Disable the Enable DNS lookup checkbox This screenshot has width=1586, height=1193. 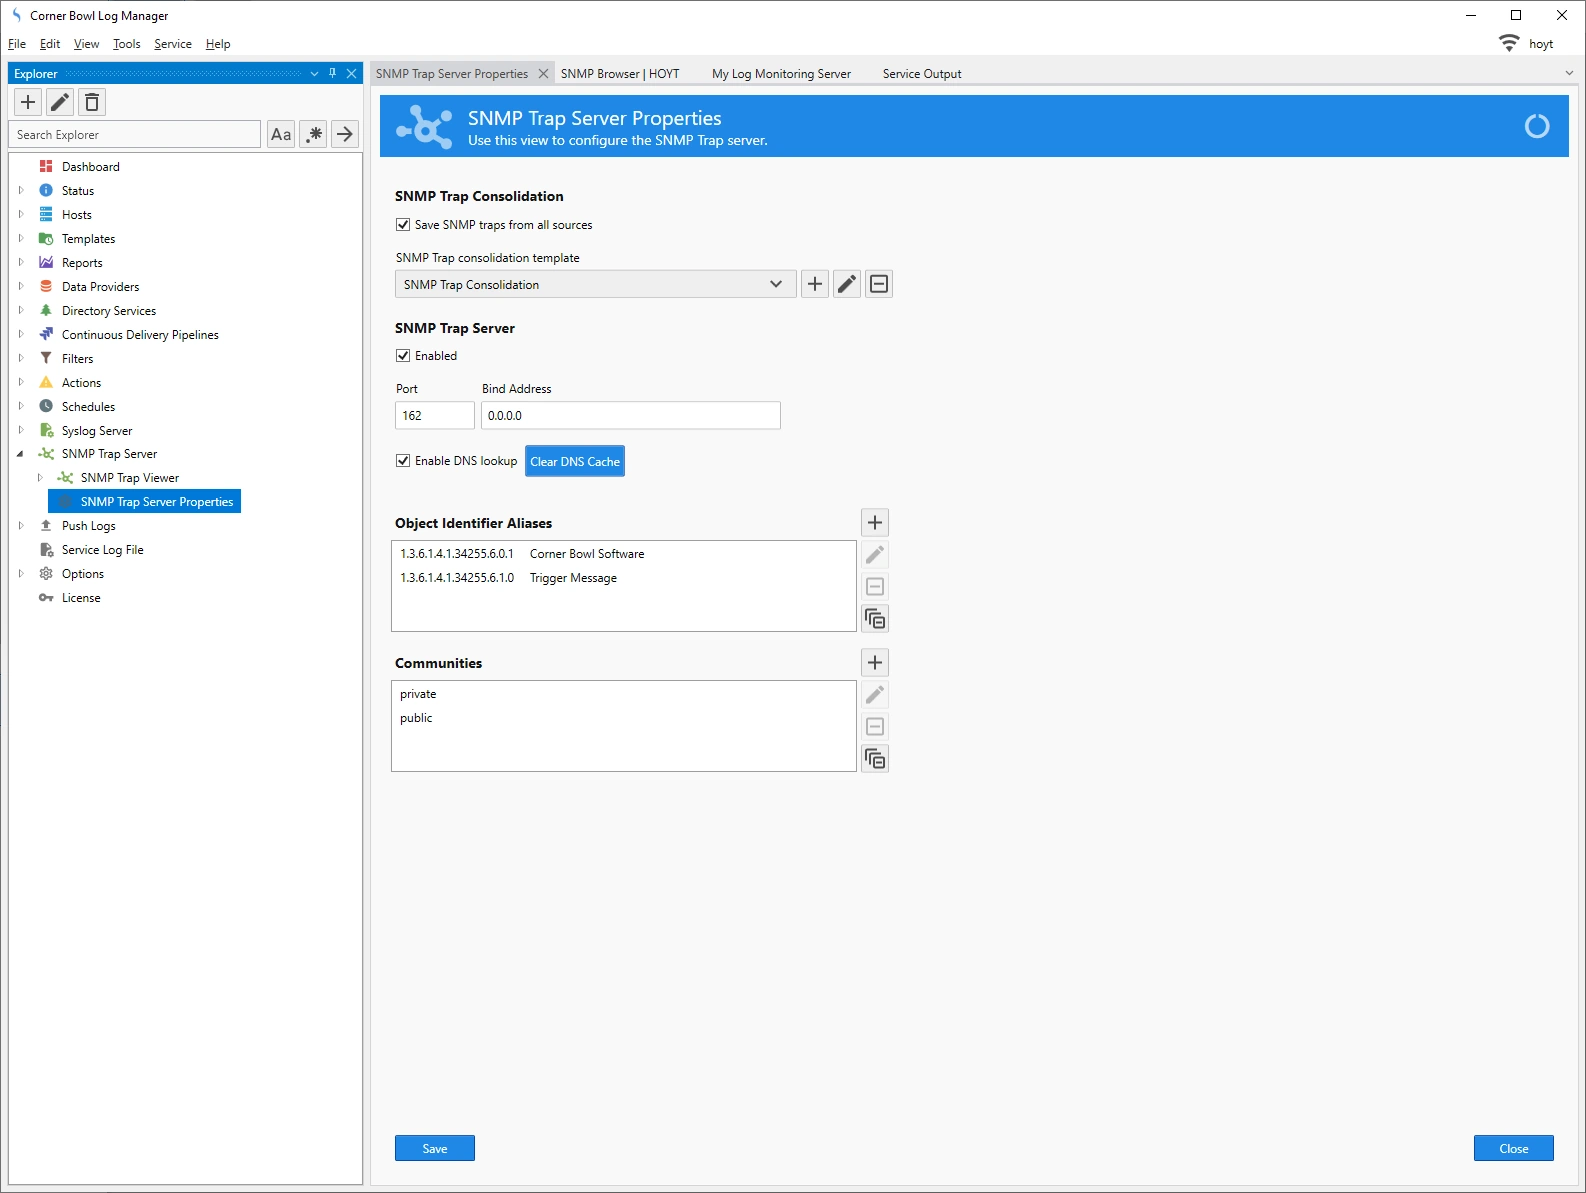403,461
